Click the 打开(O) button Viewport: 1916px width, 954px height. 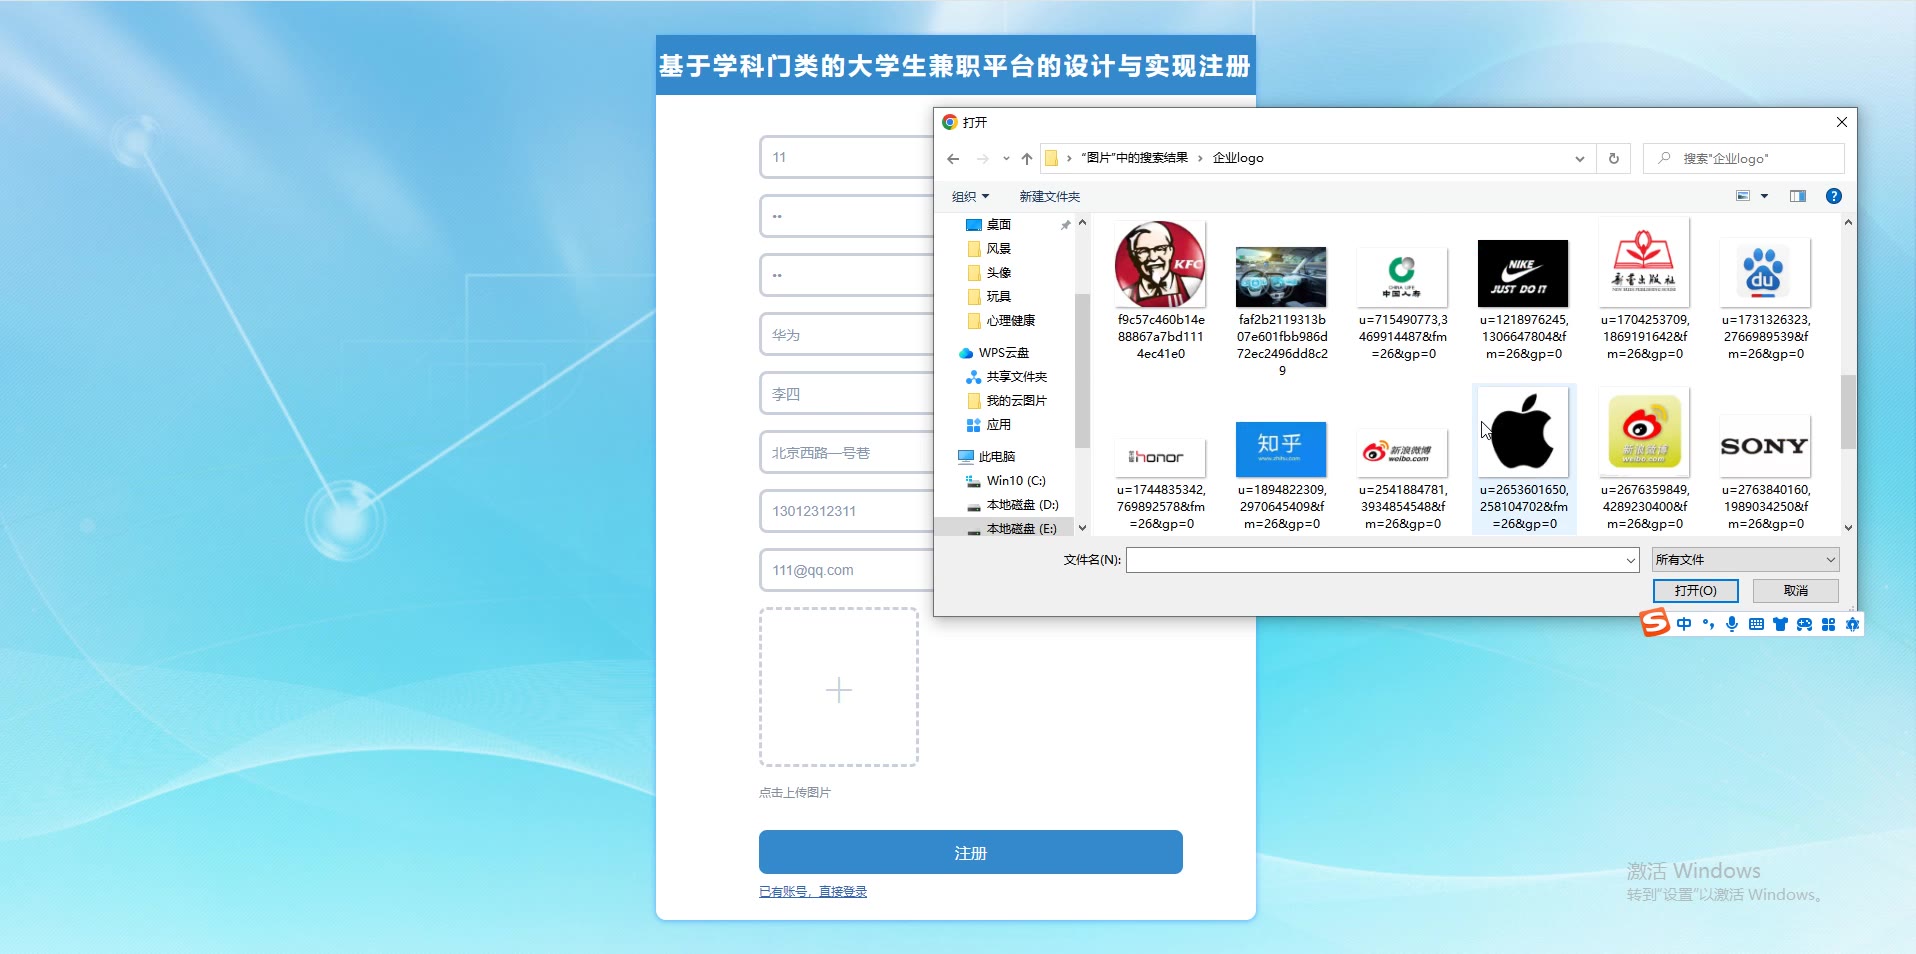(1695, 591)
